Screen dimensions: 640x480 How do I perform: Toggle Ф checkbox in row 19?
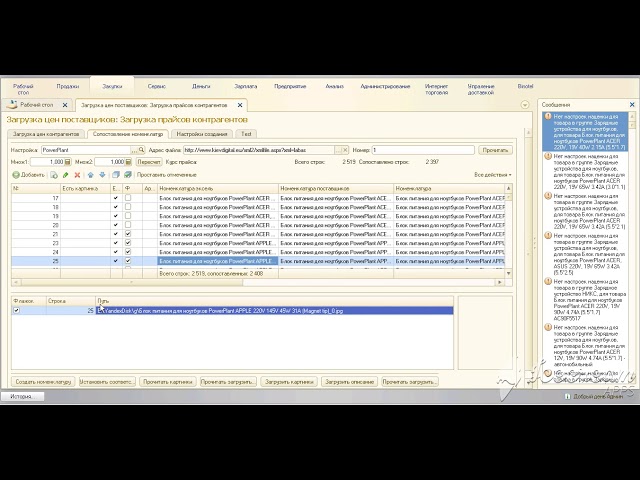point(128,216)
